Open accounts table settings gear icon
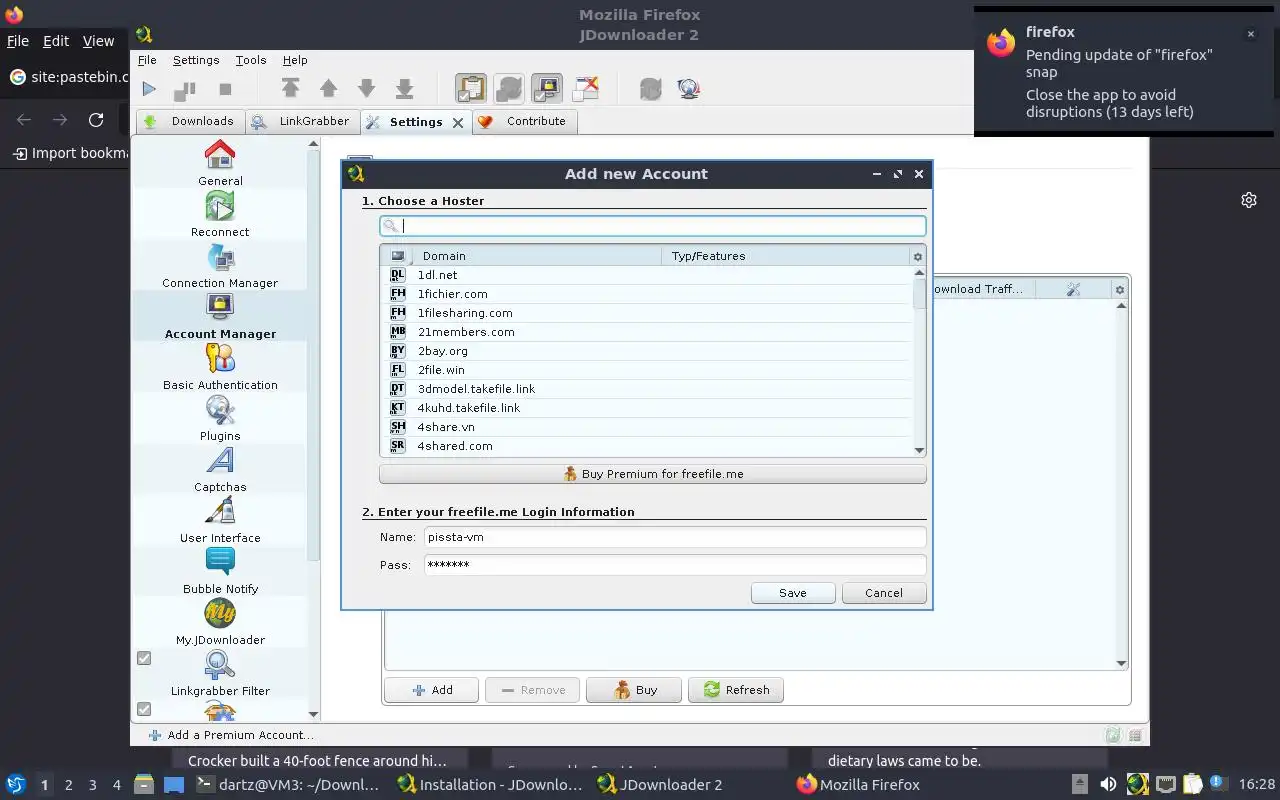1280x800 pixels. pos(1120,290)
